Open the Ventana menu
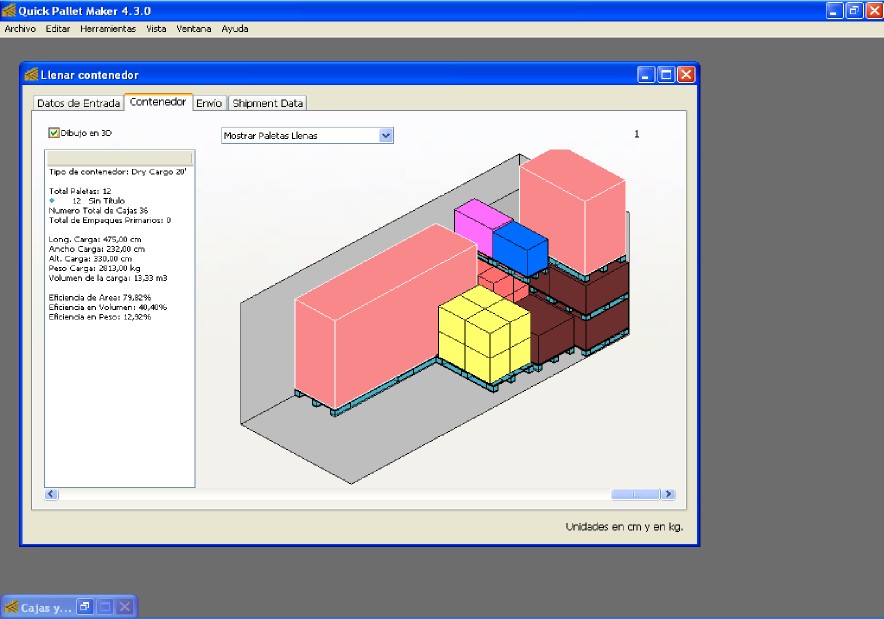The width and height of the screenshot is (884, 619). 193,29
